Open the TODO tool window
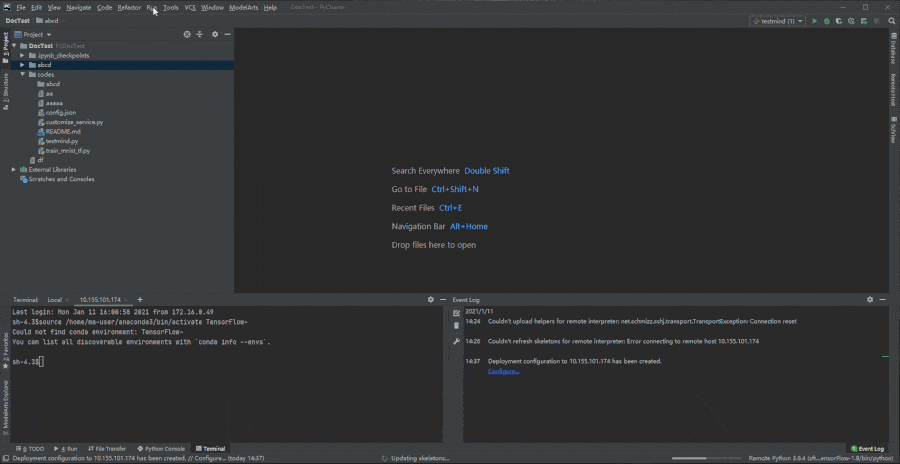 pyautogui.click(x=32, y=448)
